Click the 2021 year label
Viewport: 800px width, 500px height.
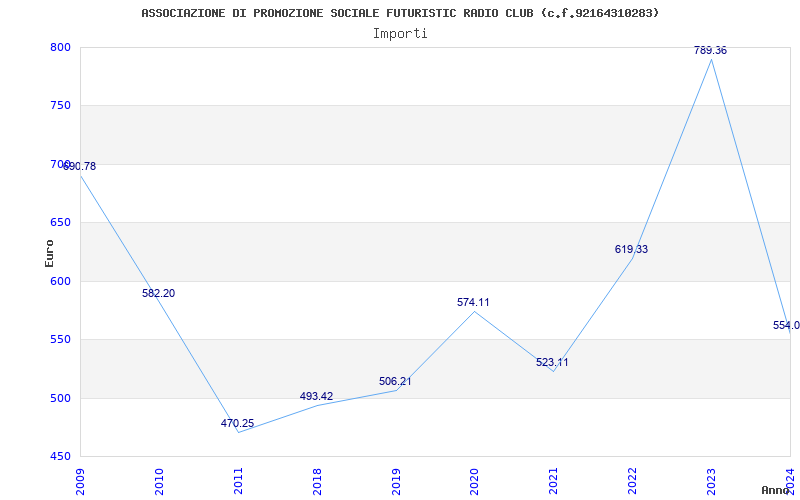click(554, 481)
